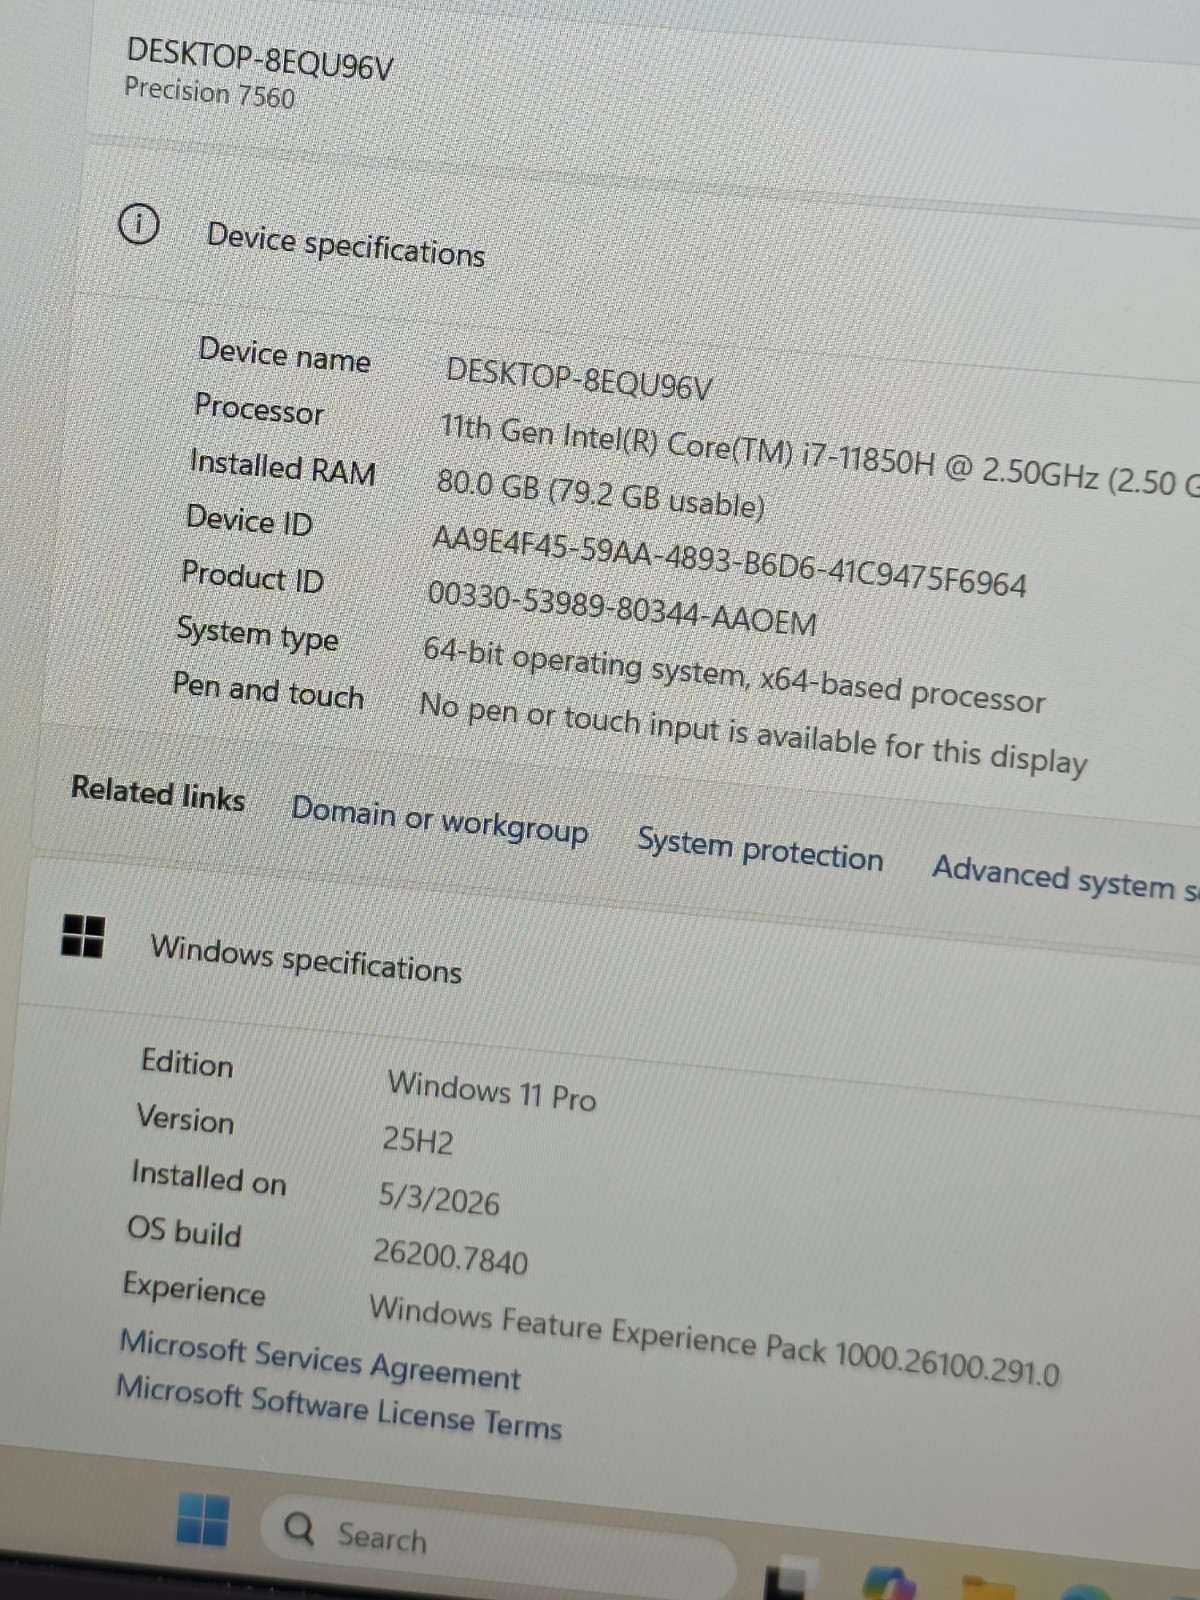Open Microsoft Software License Terms link
The height and width of the screenshot is (1600, 1200).
339,1408
